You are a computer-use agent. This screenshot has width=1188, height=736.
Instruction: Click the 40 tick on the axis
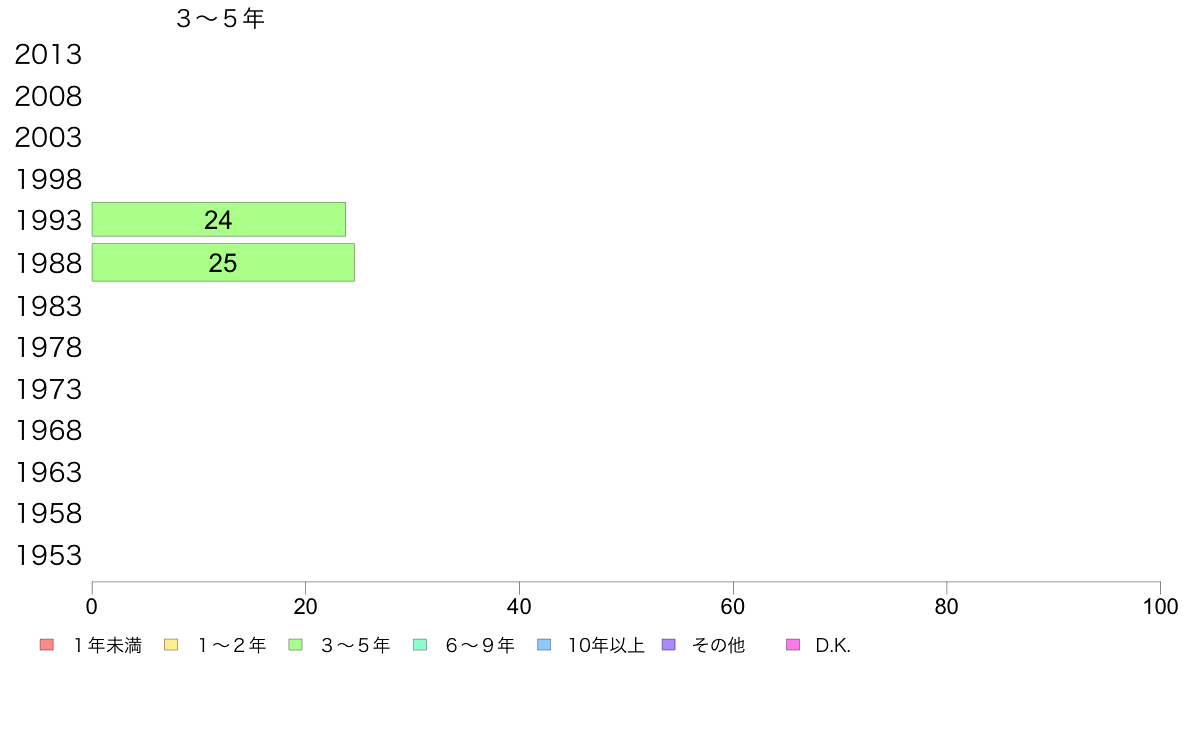click(x=519, y=606)
